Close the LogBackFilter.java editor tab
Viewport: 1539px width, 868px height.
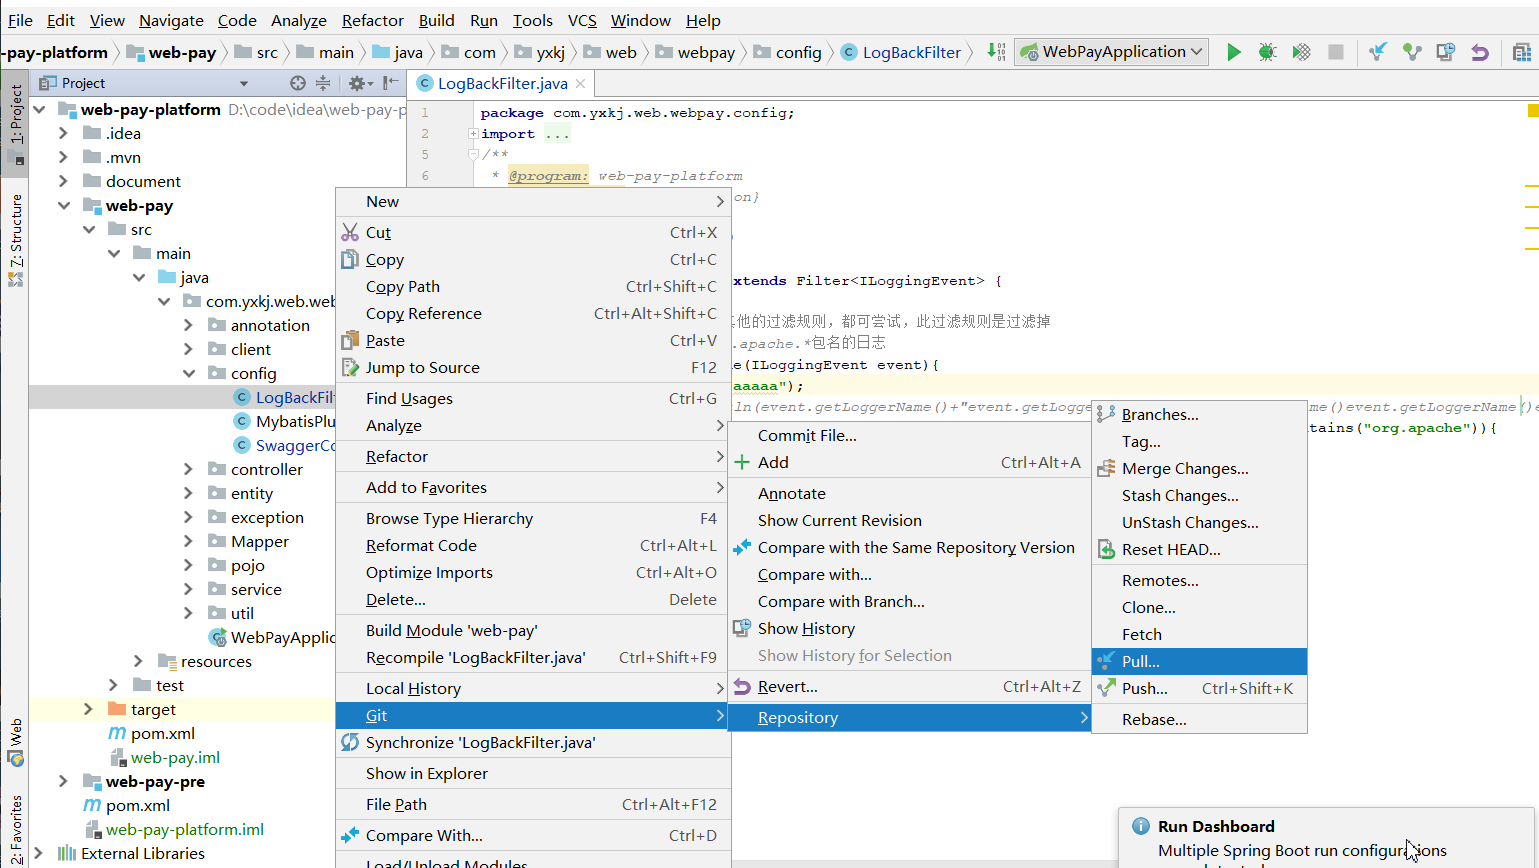(580, 84)
